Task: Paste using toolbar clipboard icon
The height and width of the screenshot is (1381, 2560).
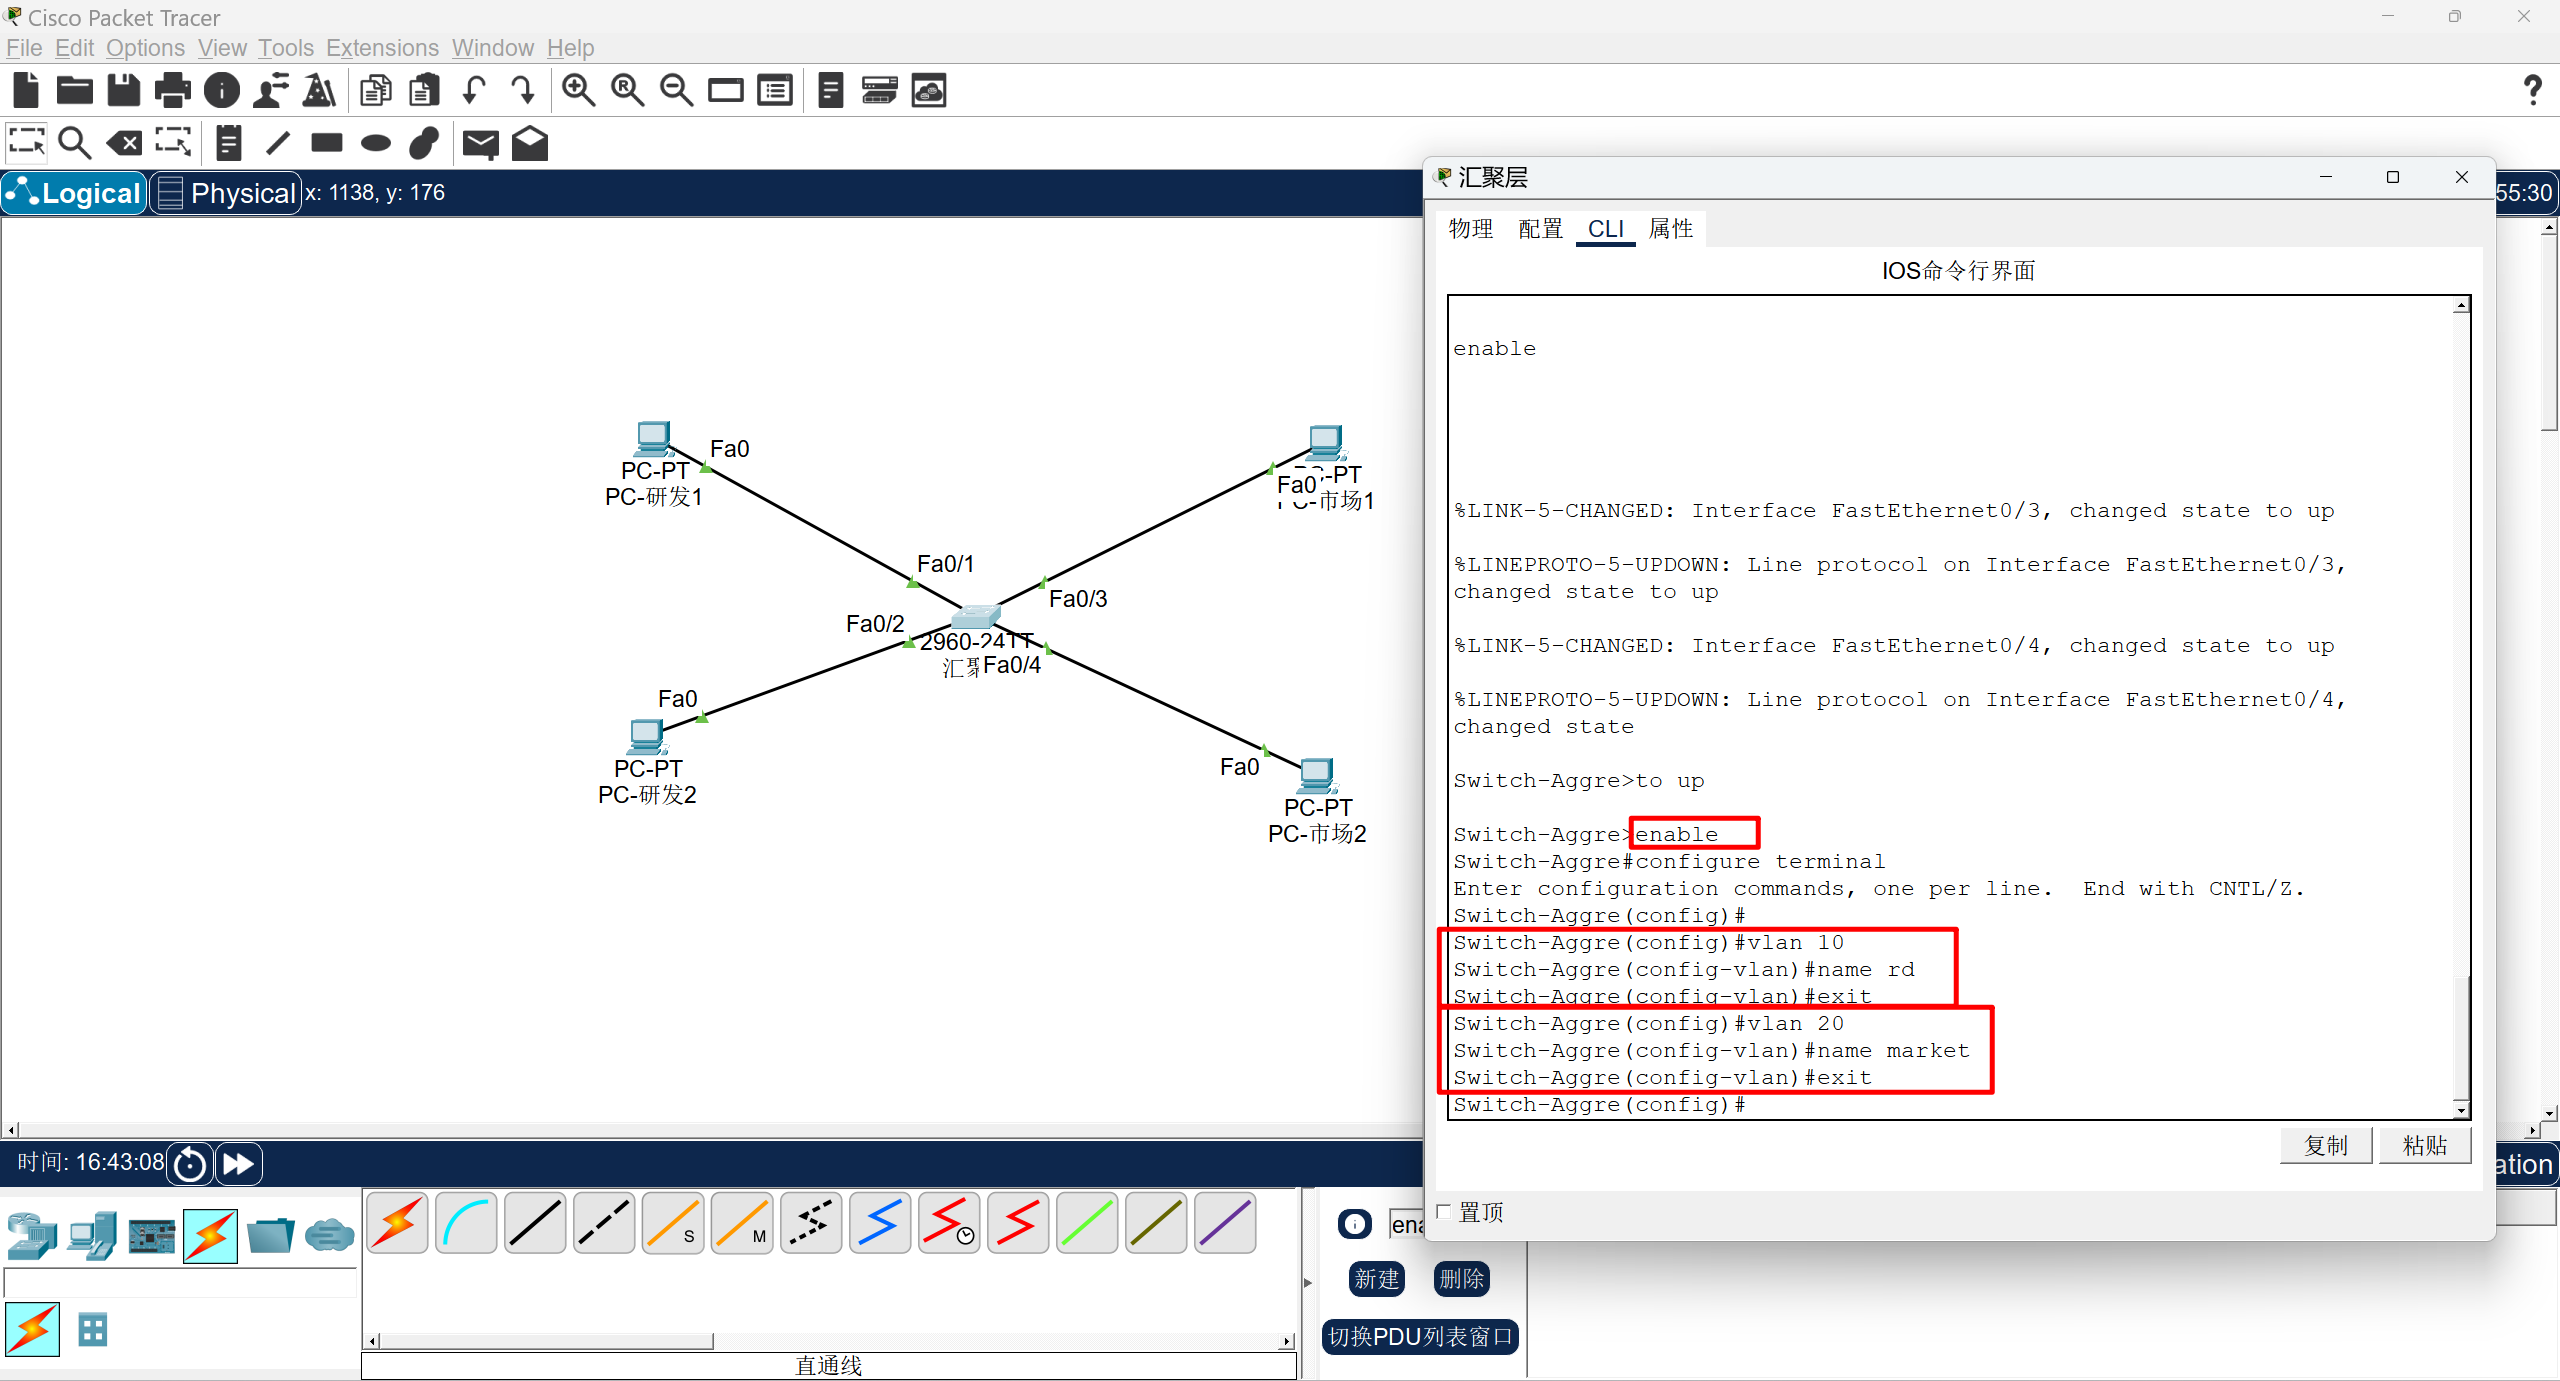Action: [x=425, y=91]
